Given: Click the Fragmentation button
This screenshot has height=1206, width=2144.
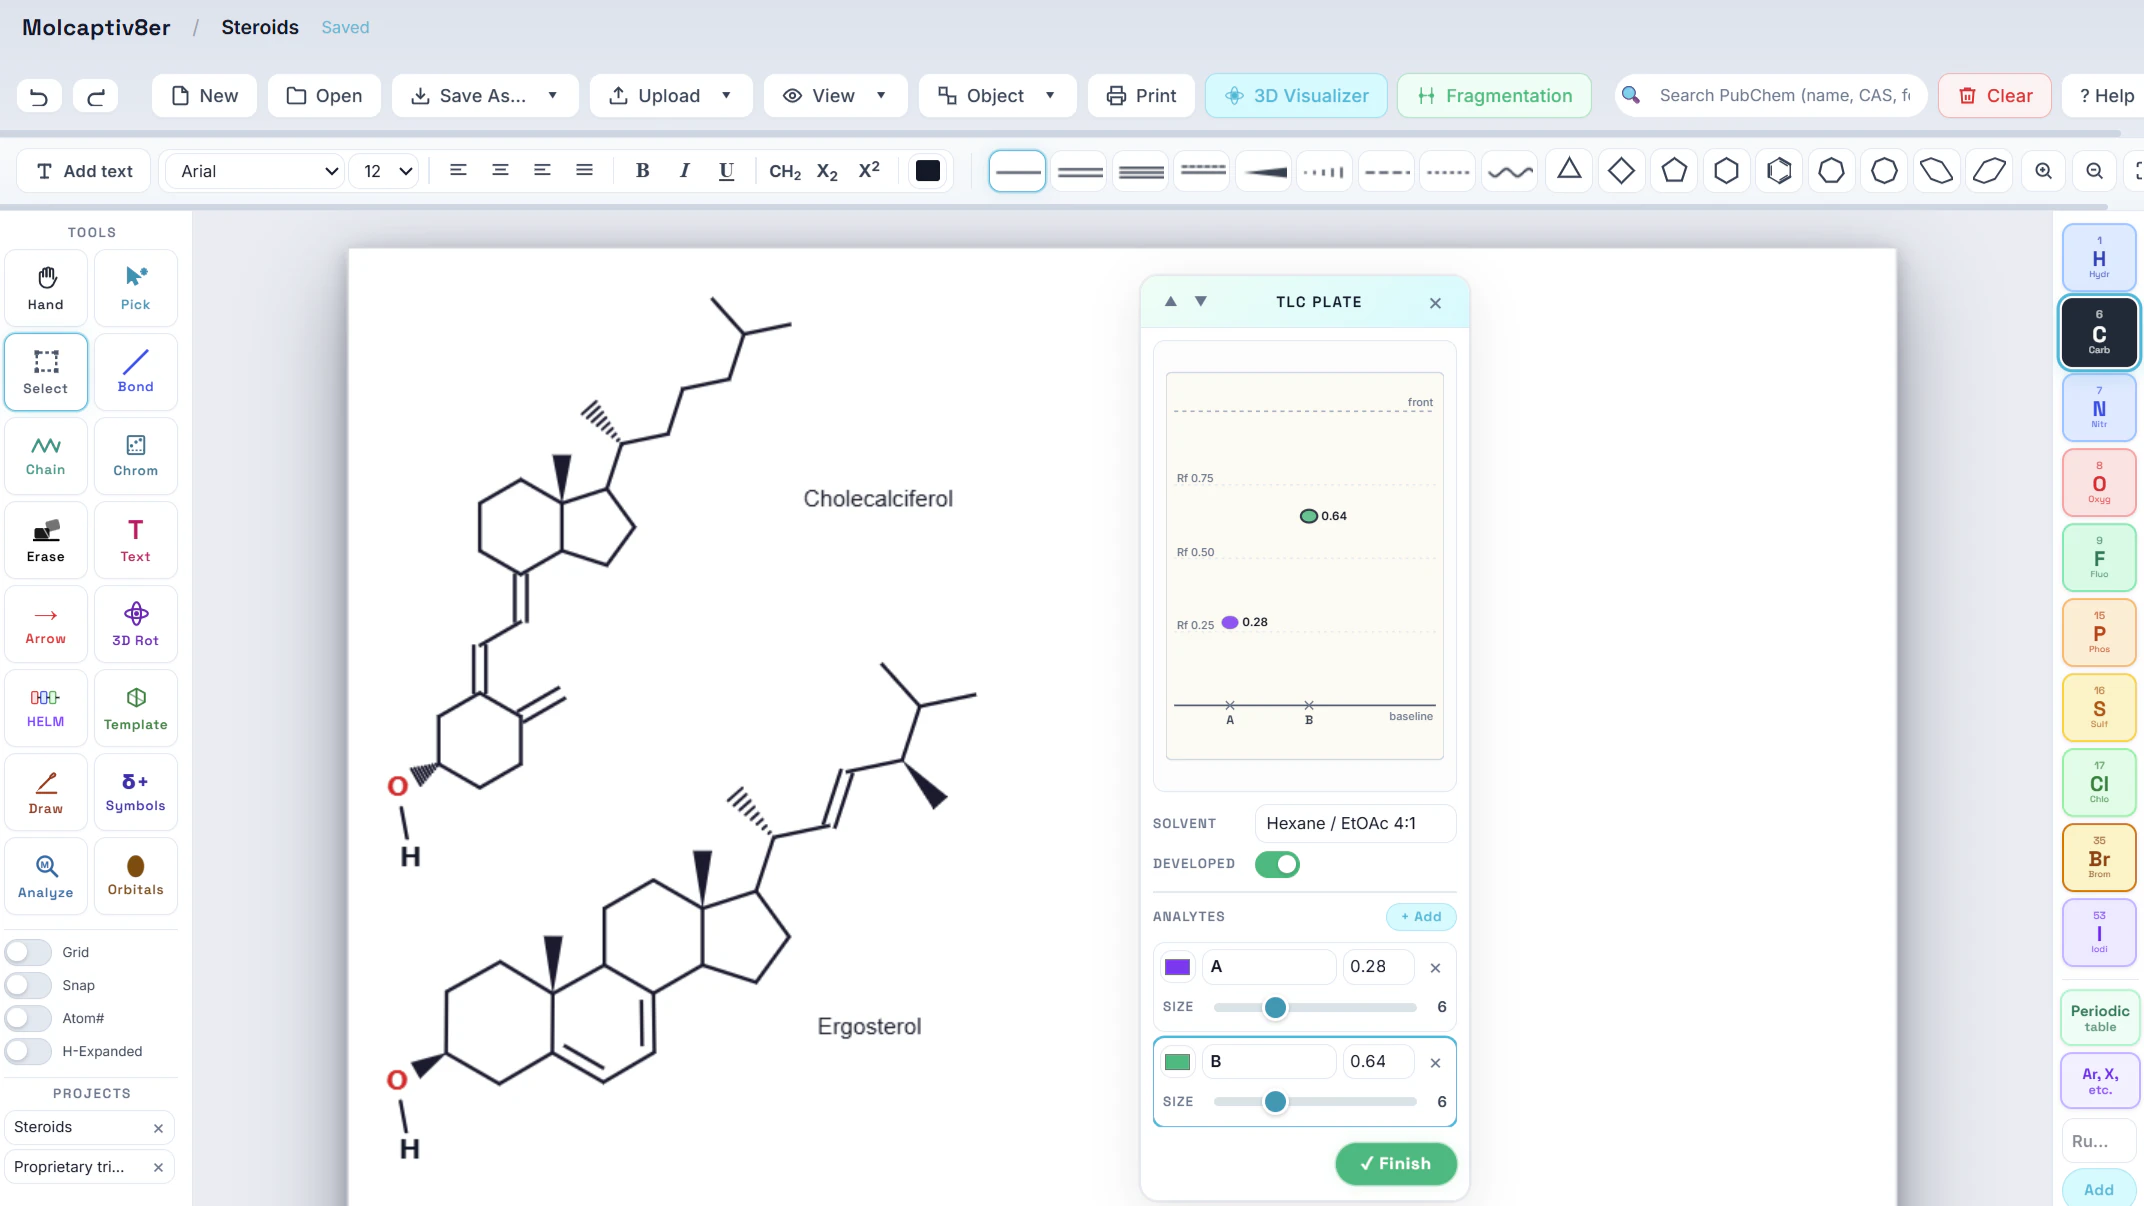Looking at the screenshot, I should coord(1494,96).
